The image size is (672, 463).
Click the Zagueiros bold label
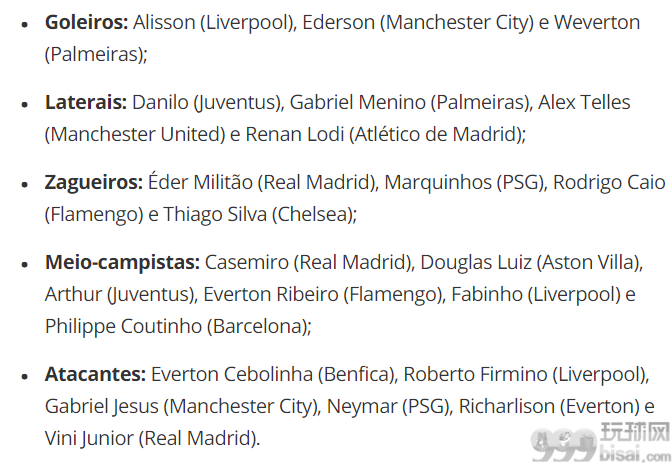pos(94,183)
